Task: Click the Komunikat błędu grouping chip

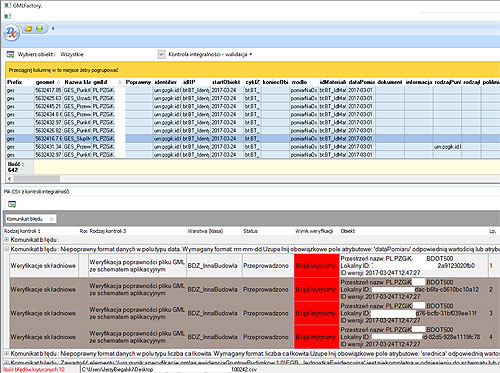Action: tap(30, 219)
